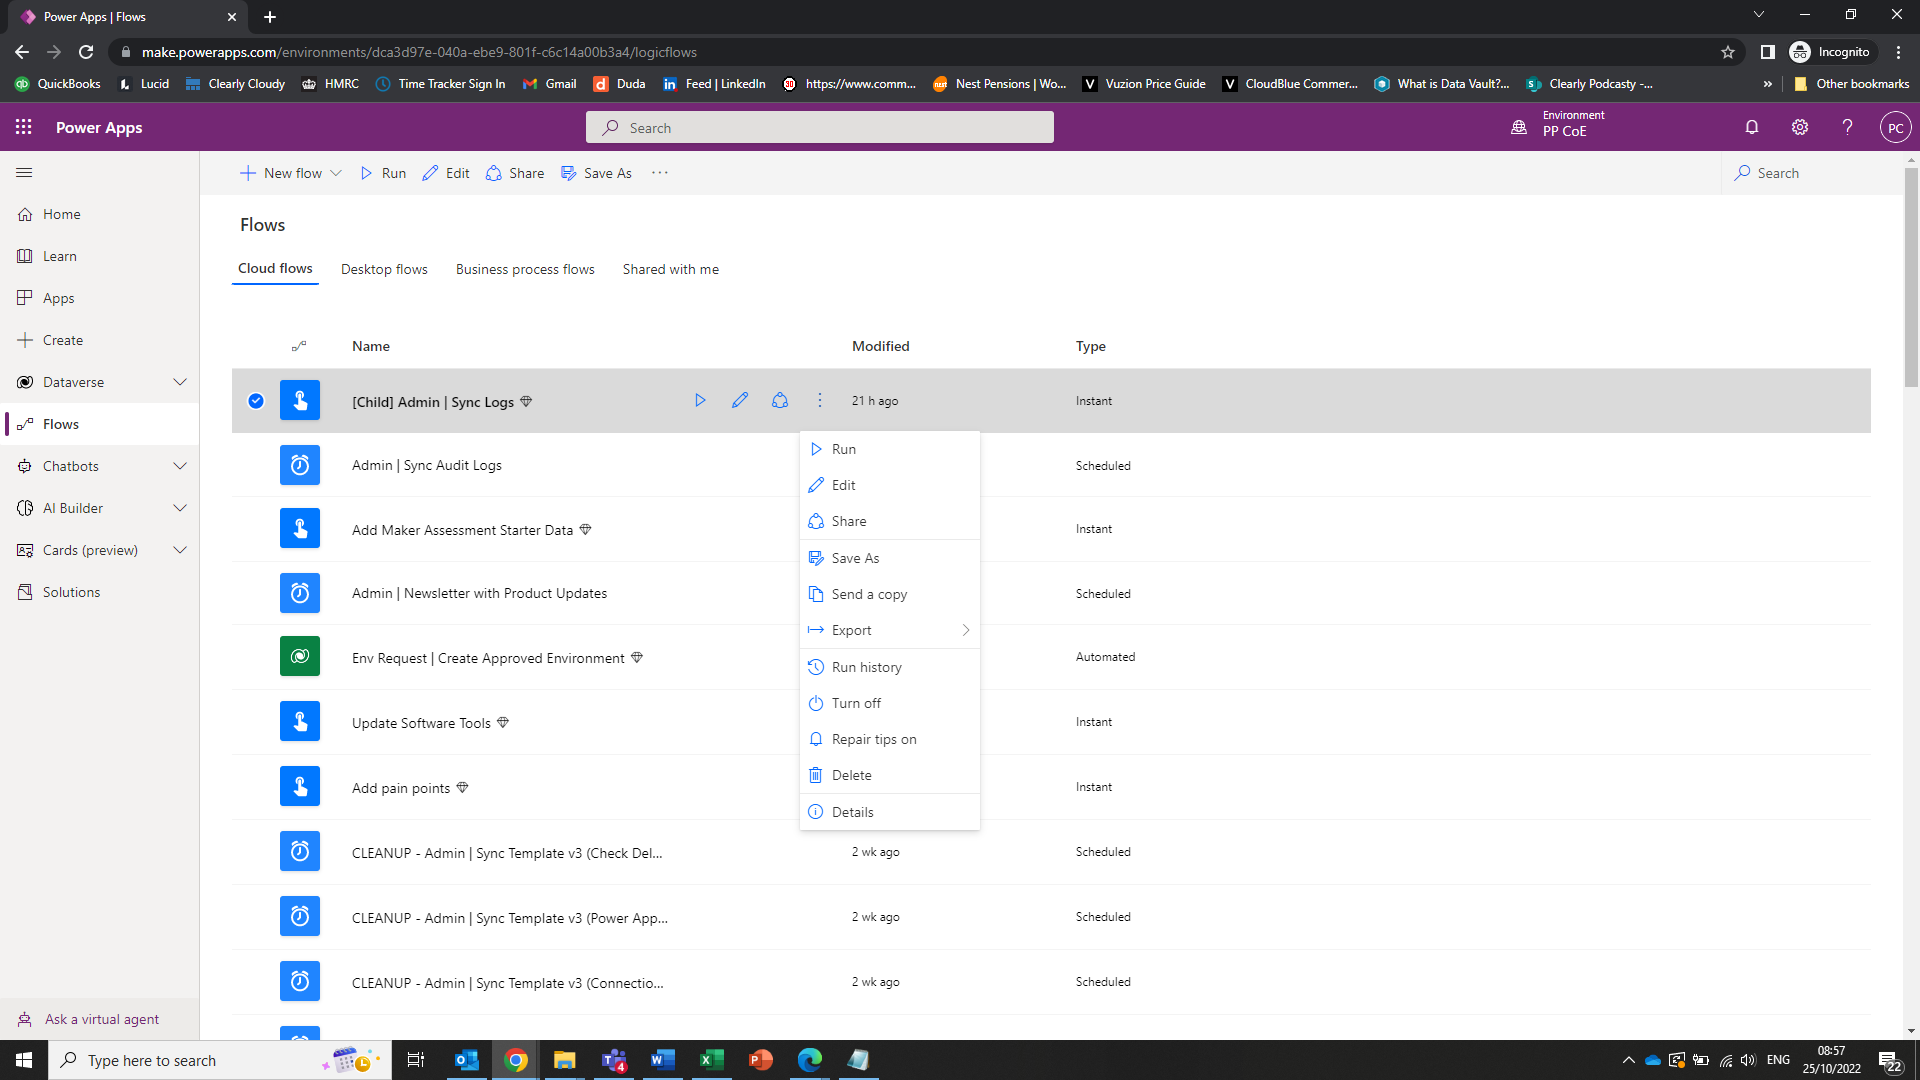The width and height of the screenshot is (1920, 1080).
Task: Expand the New flow dropdown
Action: pos(334,173)
